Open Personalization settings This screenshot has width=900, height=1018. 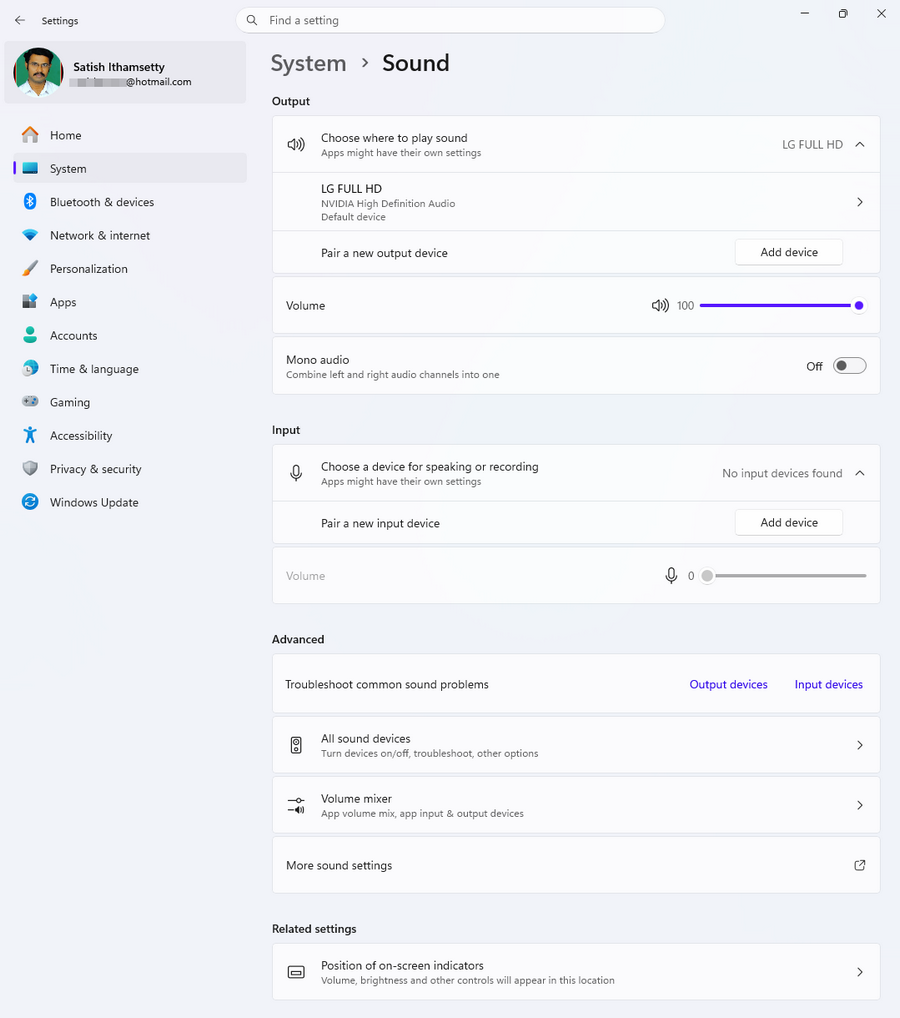[x=130, y=268]
